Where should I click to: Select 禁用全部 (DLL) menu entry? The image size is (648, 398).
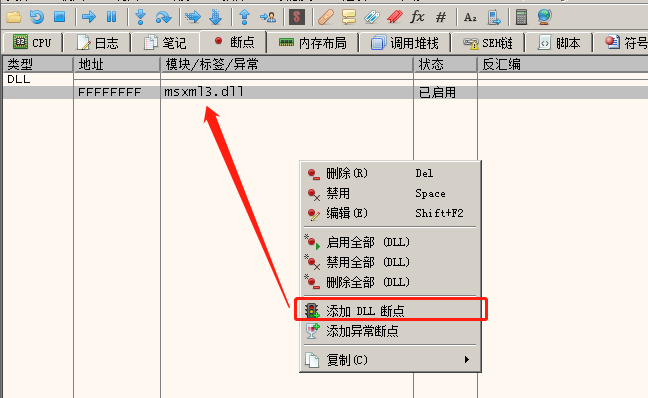tap(390, 262)
